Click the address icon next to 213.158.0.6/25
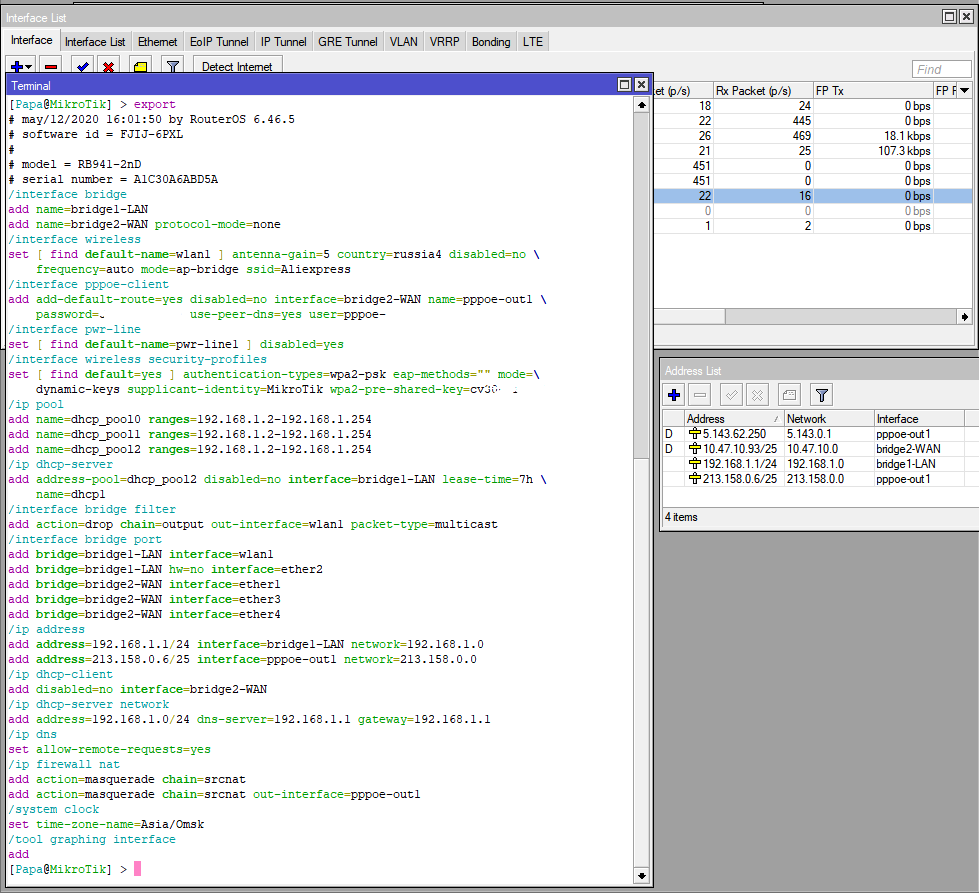 (x=694, y=479)
